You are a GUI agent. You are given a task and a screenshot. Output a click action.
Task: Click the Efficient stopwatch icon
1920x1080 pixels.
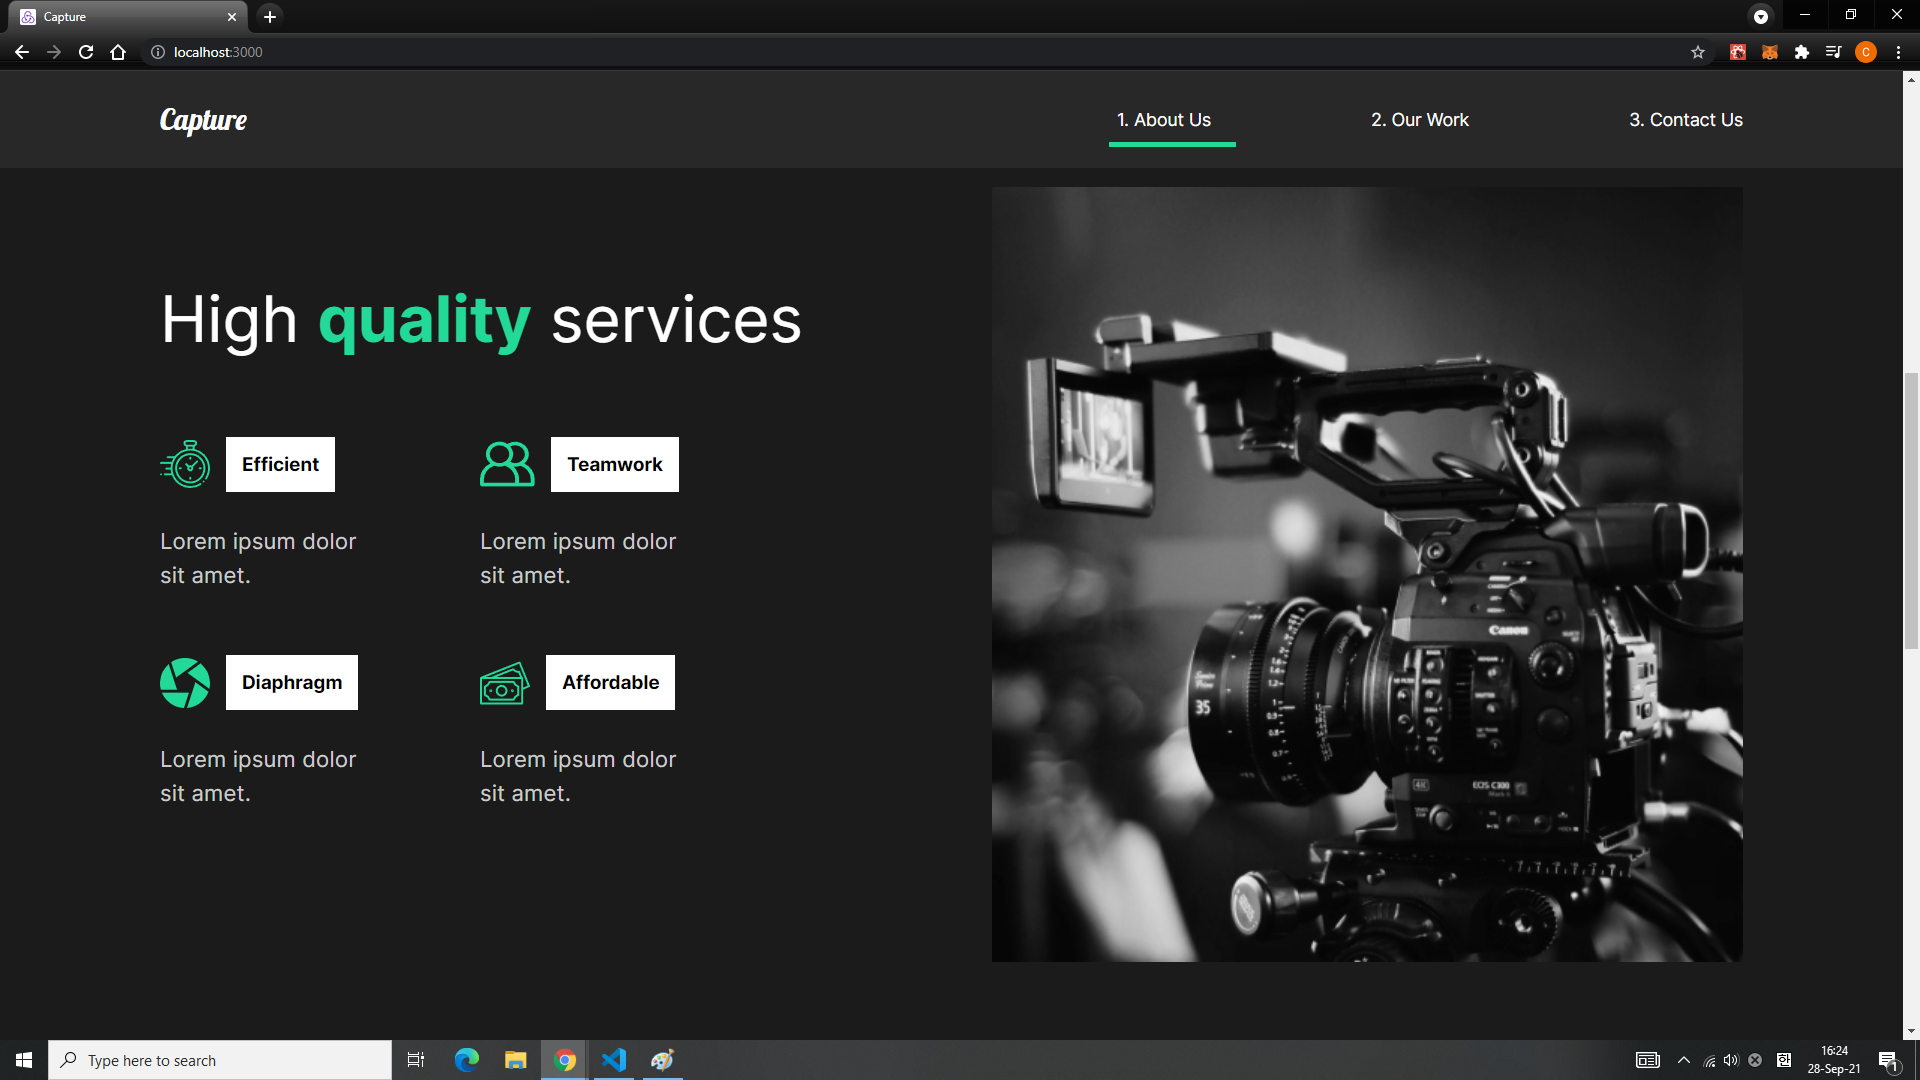[x=184, y=464]
